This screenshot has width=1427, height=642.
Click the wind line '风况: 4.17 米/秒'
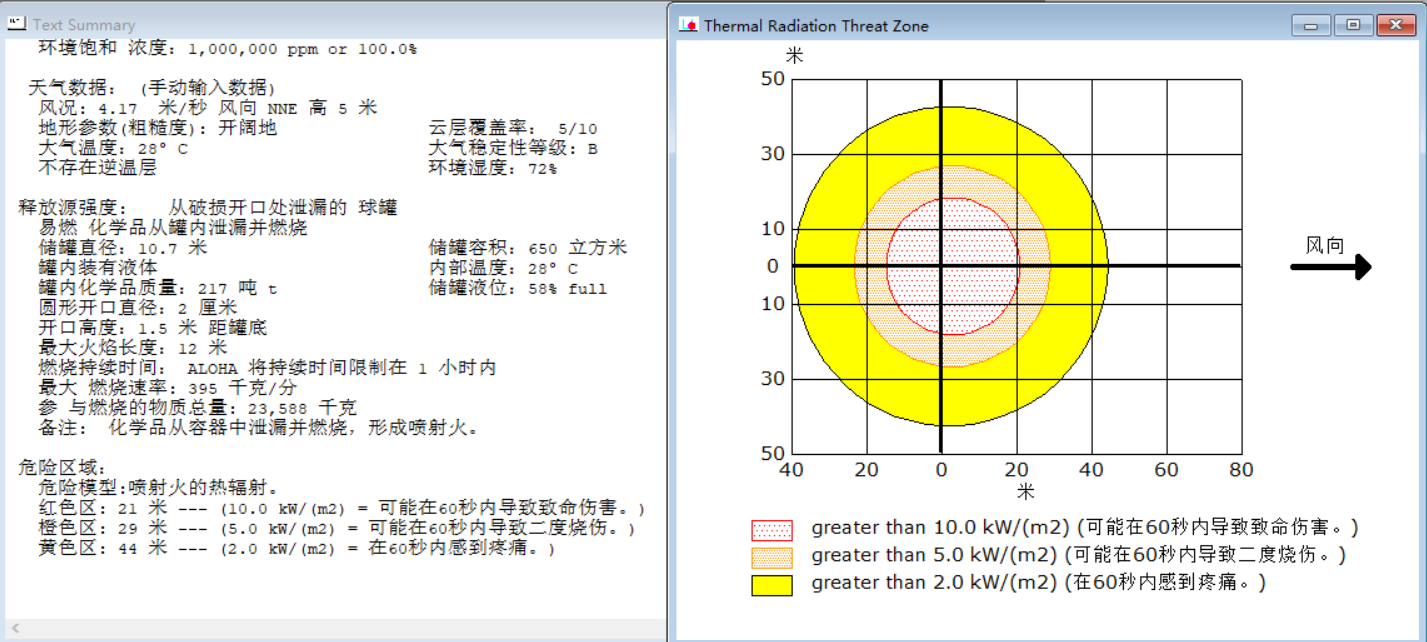coord(208,108)
